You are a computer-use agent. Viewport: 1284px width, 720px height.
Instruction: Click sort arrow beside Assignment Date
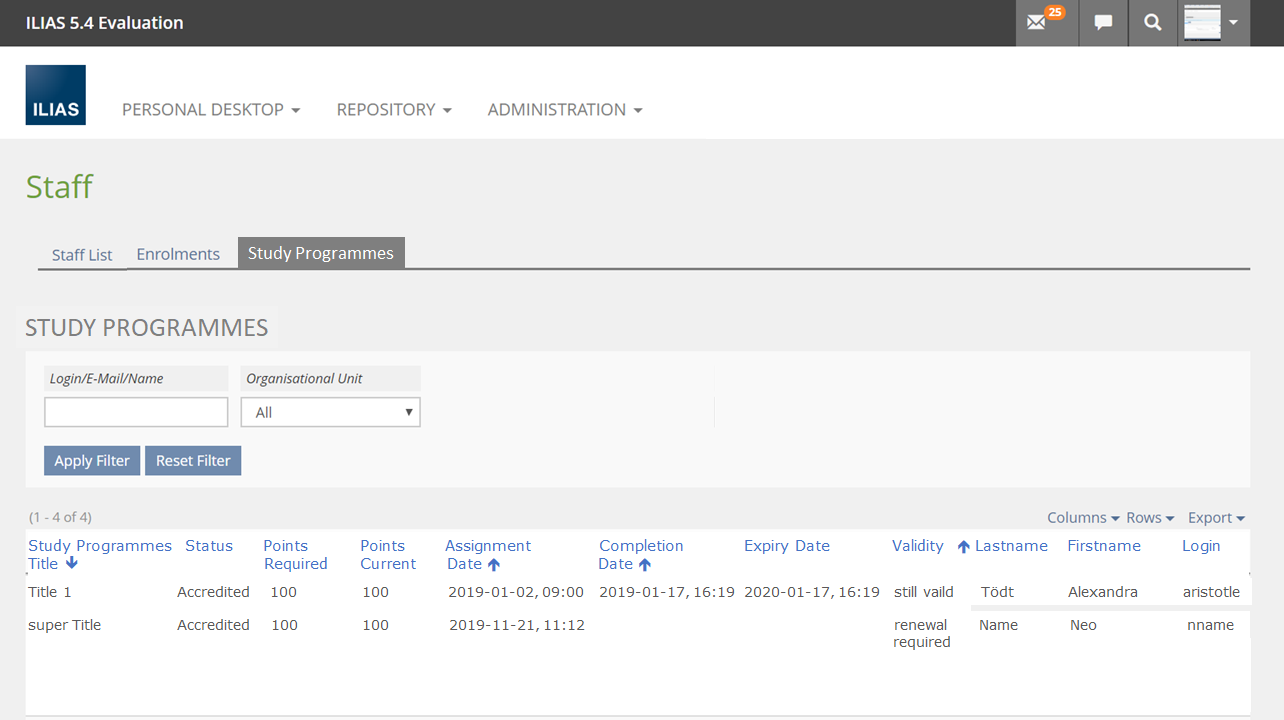pyautogui.click(x=494, y=565)
